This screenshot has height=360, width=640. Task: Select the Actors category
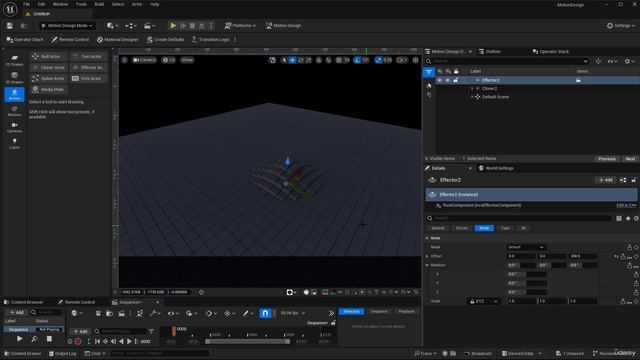[x=14, y=95]
